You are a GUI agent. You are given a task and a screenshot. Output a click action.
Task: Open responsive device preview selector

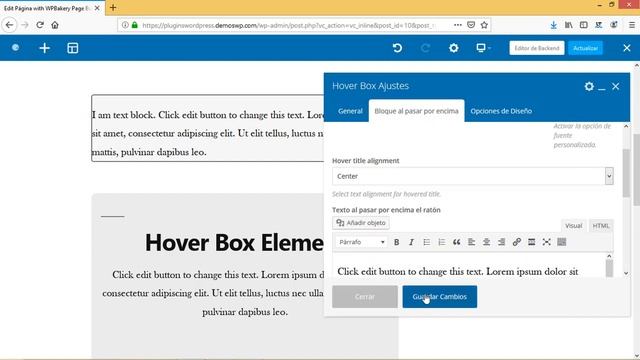tap(483, 48)
